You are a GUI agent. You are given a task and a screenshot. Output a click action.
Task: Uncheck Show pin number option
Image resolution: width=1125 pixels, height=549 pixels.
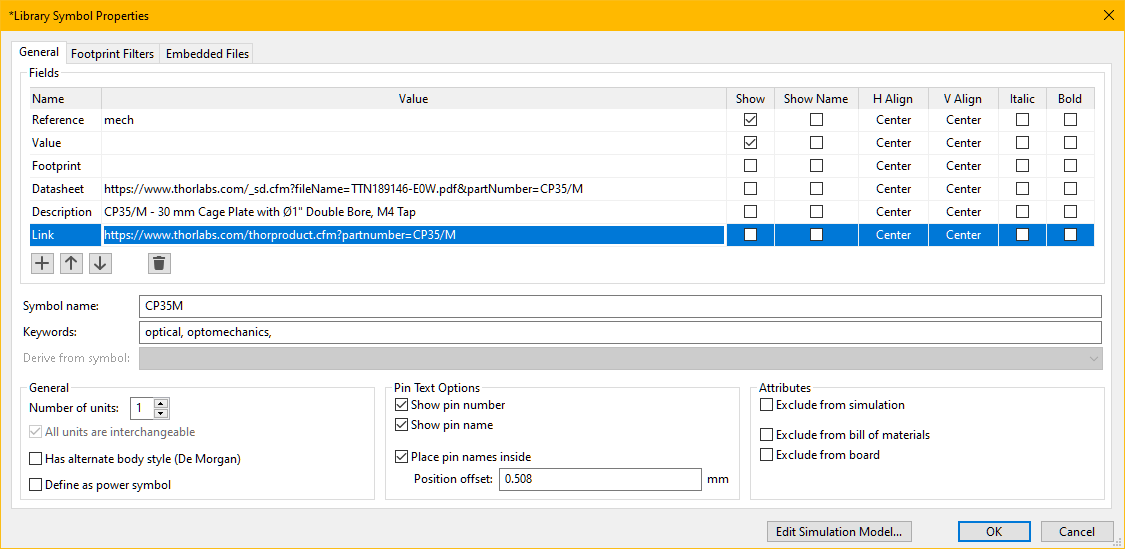[402, 405]
